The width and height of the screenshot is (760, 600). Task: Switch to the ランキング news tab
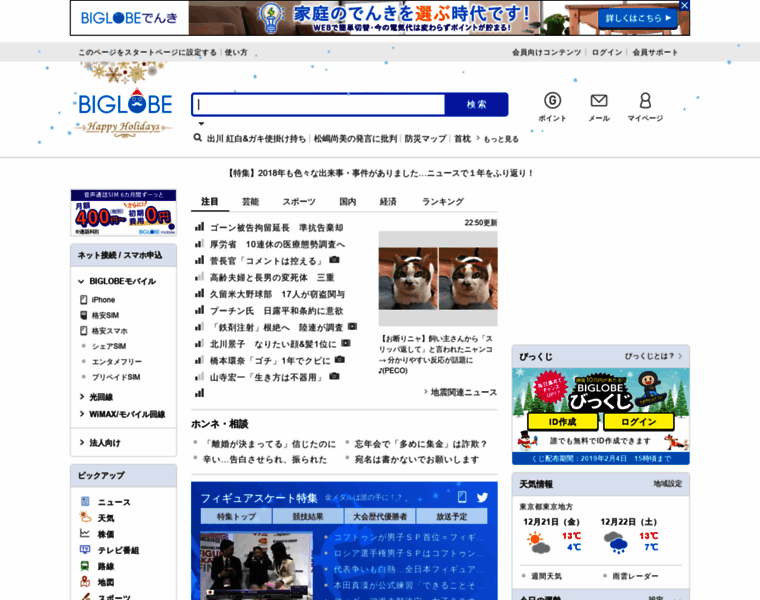(x=443, y=202)
